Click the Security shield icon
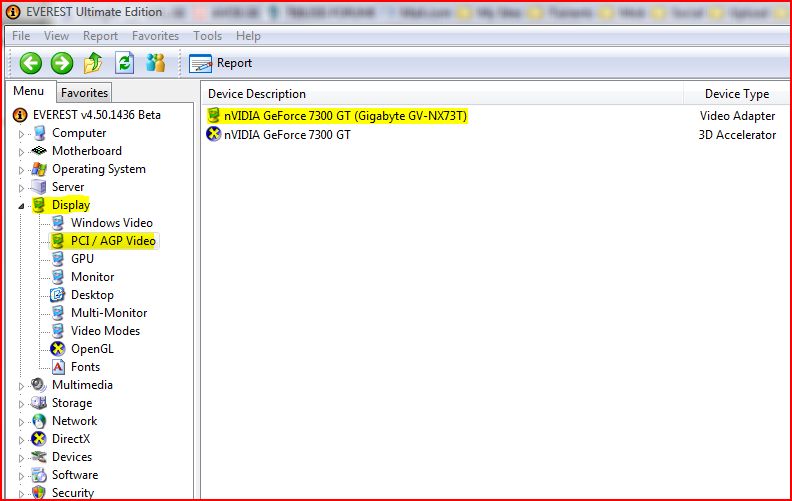Viewport: 792px width, 501px height. point(39,492)
